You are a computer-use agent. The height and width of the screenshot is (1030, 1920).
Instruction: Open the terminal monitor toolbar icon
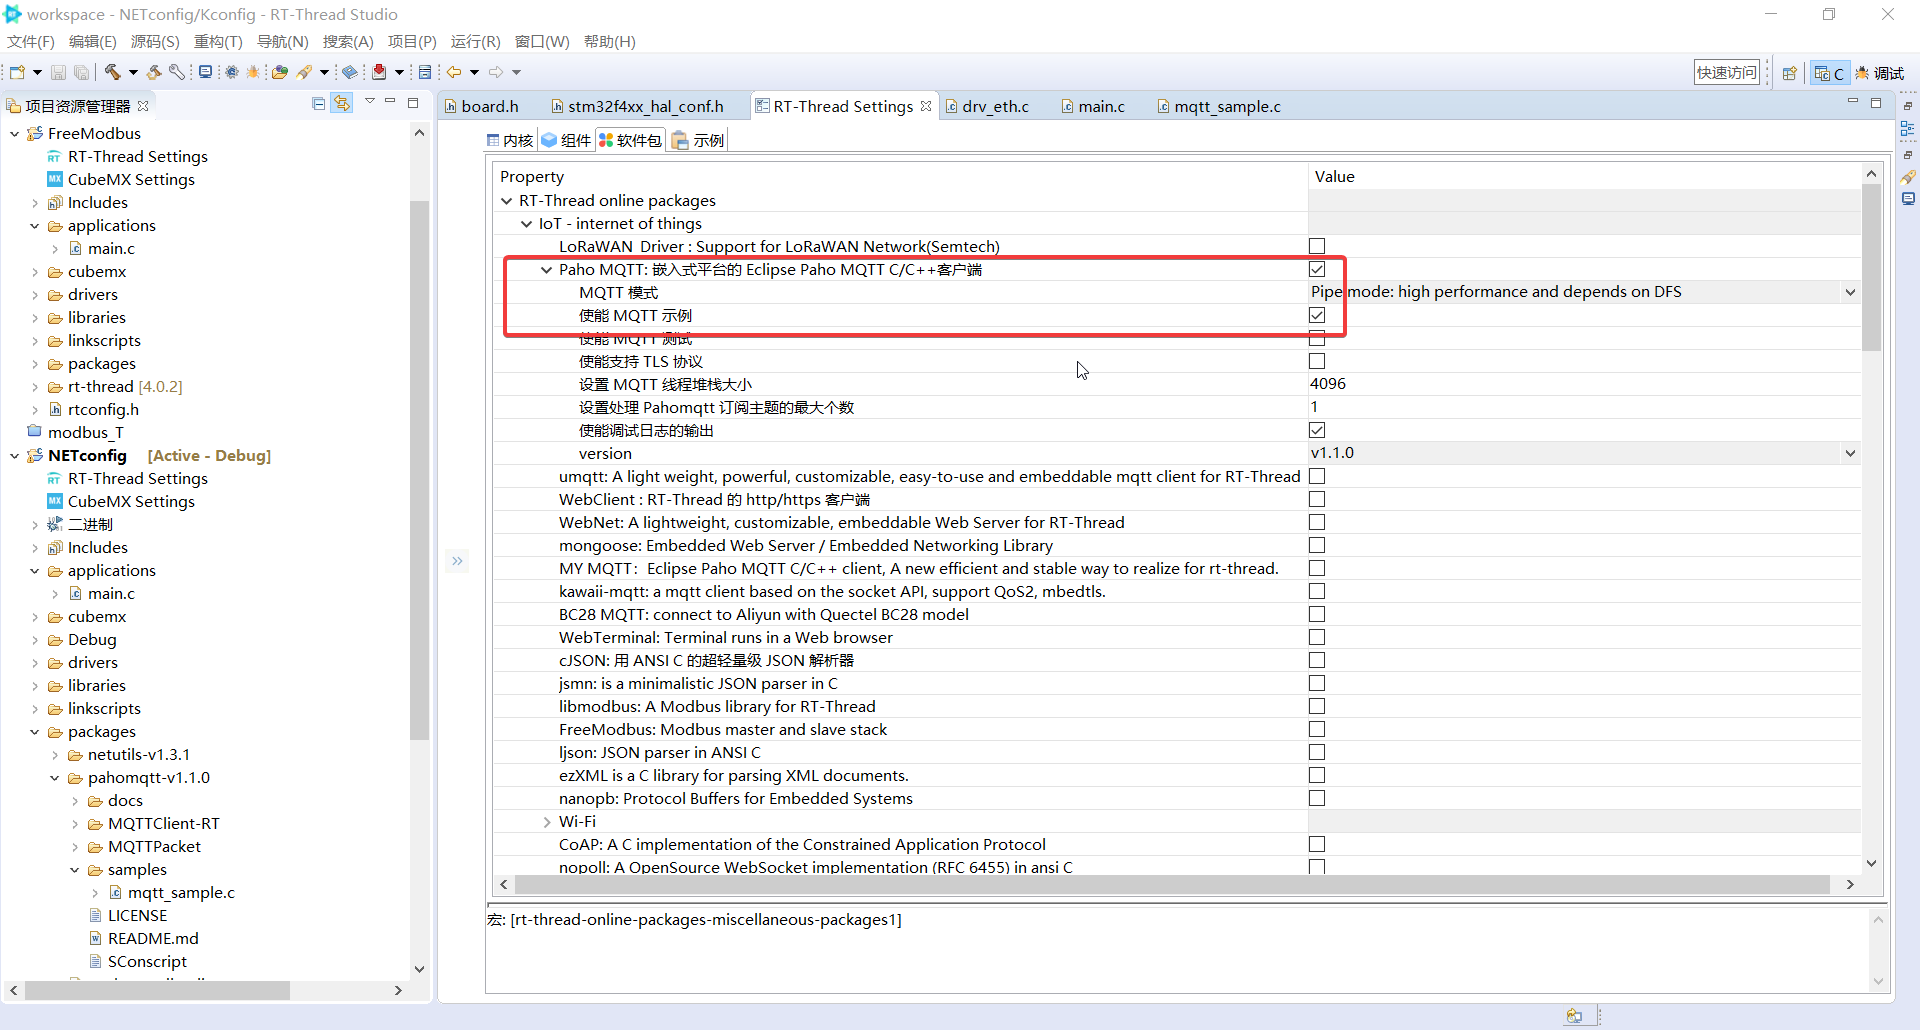point(205,72)
